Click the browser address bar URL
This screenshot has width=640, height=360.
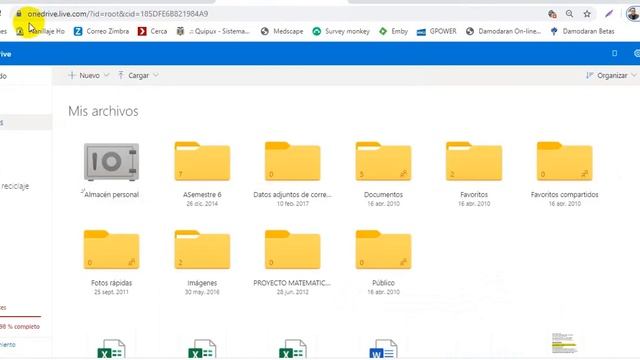click(x=118, y=14)
